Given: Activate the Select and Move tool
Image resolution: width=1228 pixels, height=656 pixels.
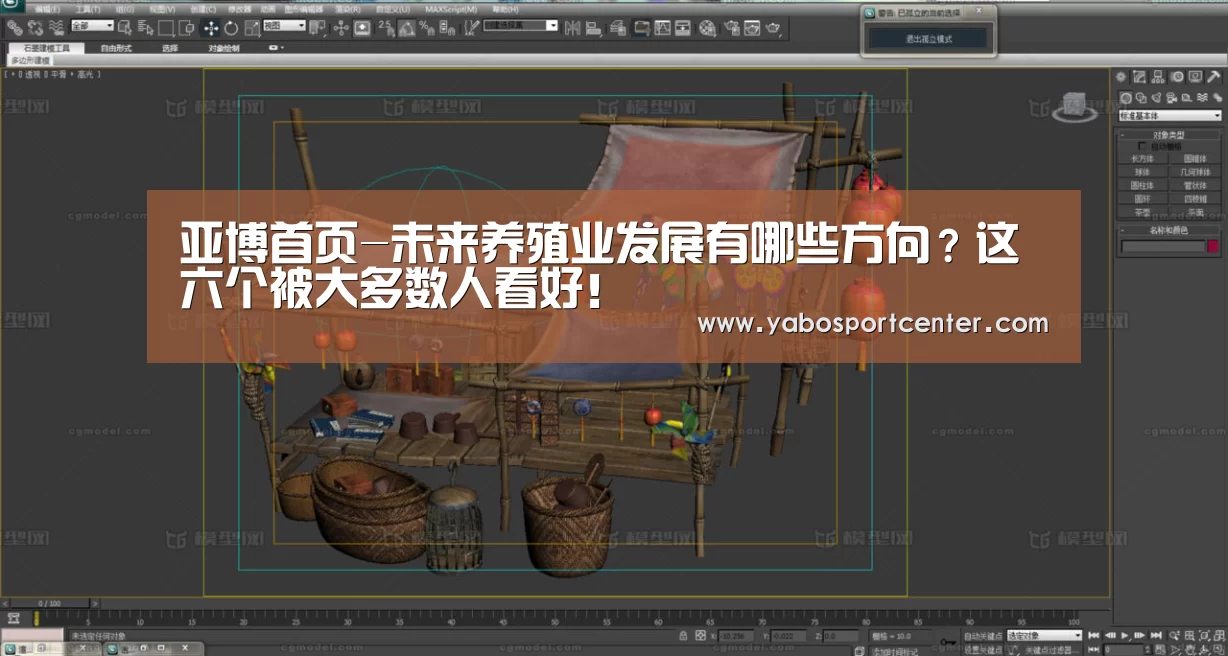Looking at the screenshot, I should click(x=210, y=27).
